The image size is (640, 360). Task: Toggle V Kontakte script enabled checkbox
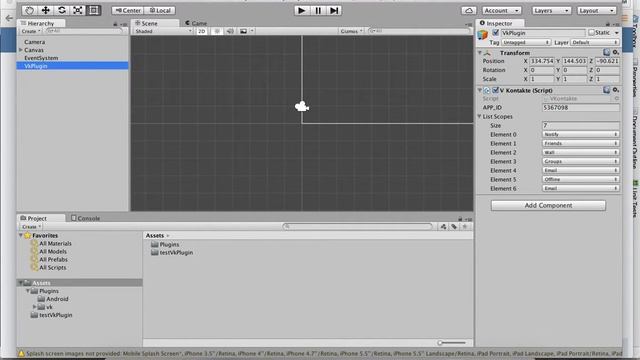(x=496, y=90)
